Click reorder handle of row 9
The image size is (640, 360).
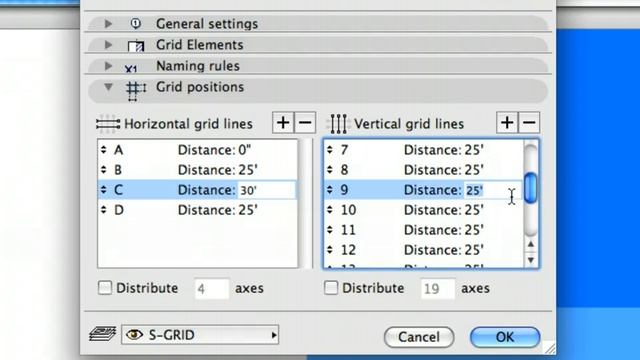pyautogui.click(x=330, y=190)
